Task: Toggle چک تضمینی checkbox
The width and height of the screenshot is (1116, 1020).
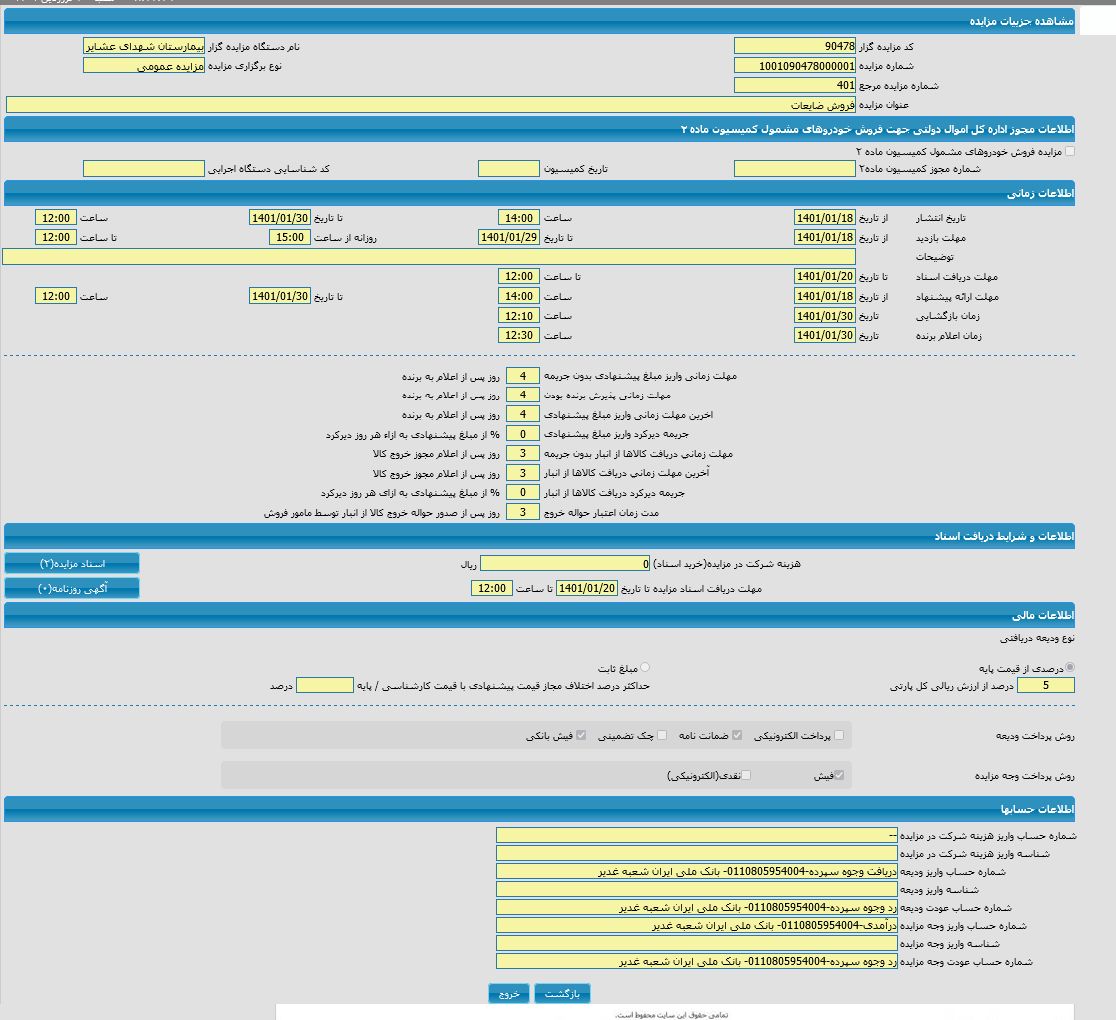Action: point(661,735)
